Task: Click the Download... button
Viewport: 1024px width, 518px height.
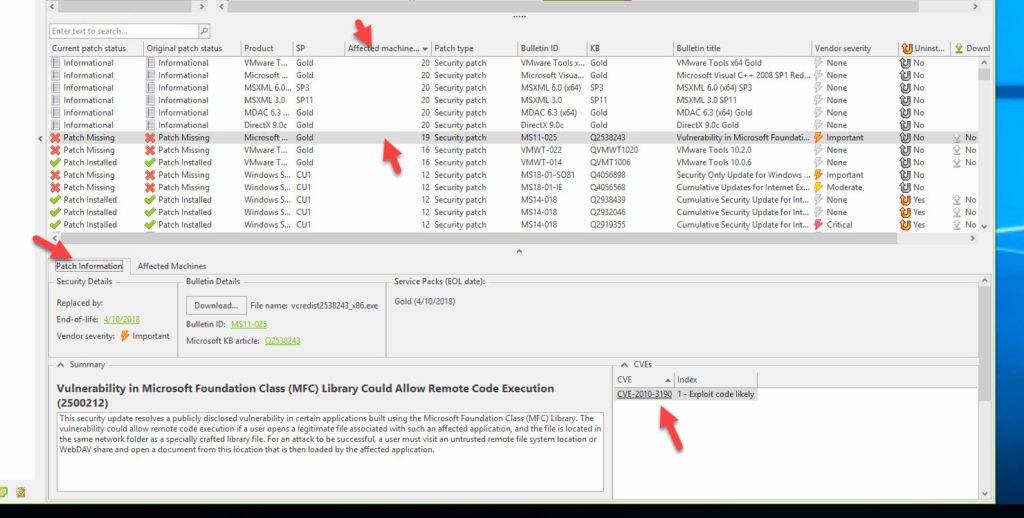Action: 215,305
